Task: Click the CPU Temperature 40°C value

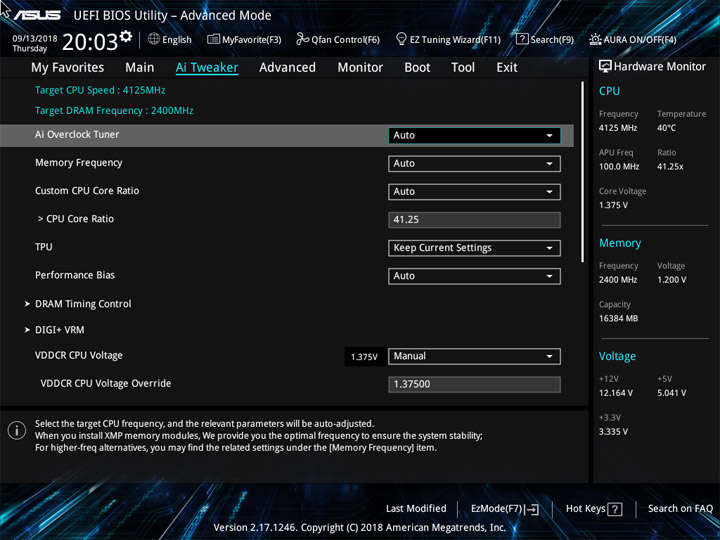Action: click(666, 128)
